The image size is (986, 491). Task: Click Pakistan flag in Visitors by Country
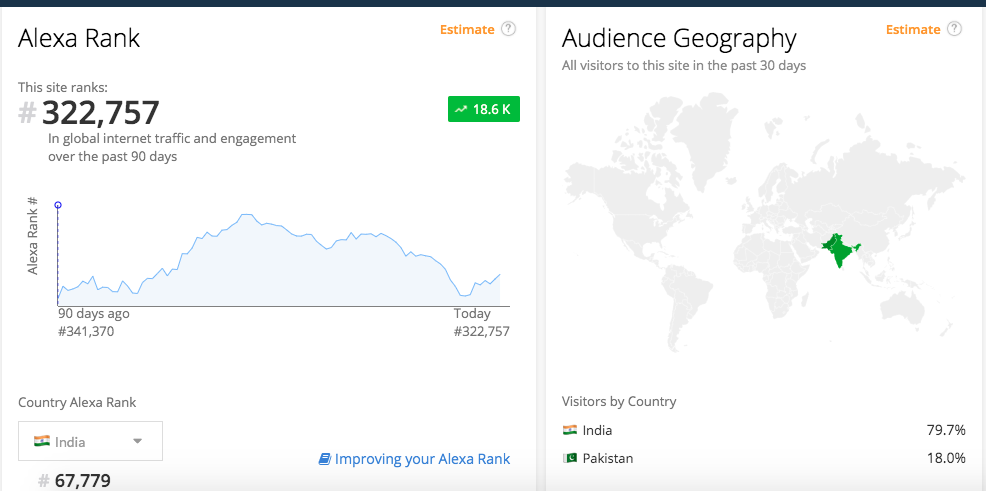pos(570,458)
